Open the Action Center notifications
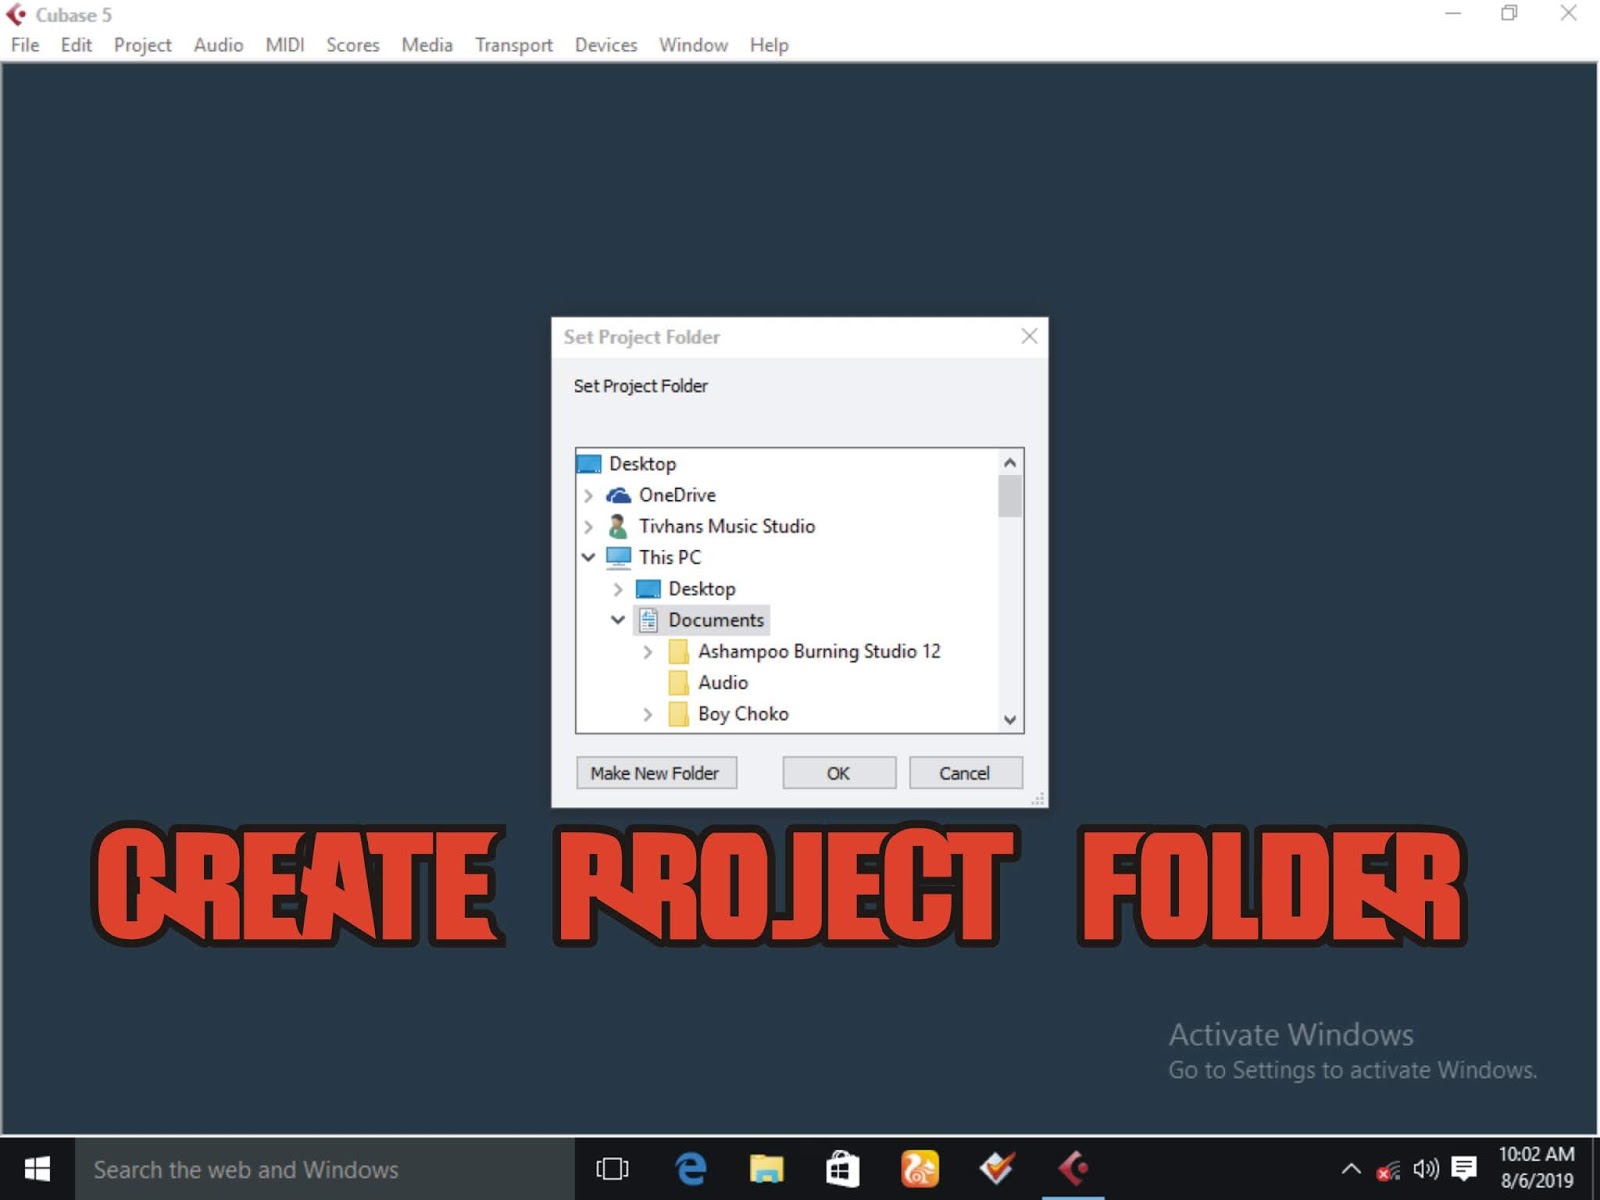The width and height of the screenshot is (1600, 1200). coord(1464,1168)
